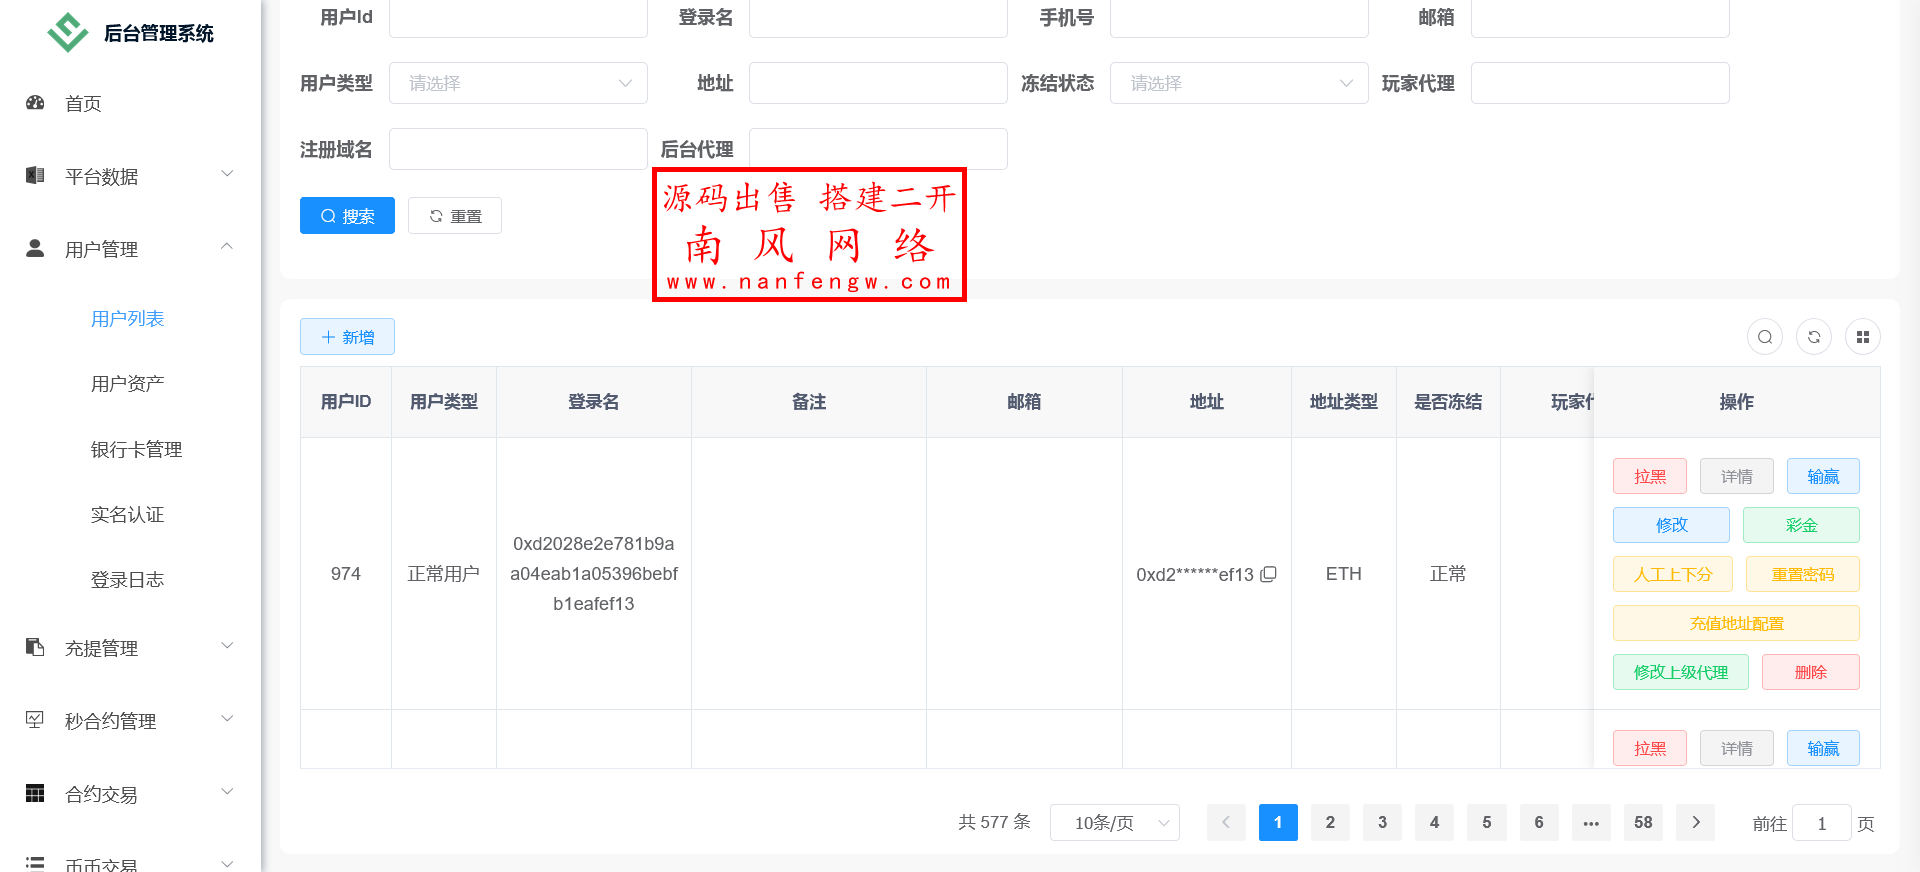Open the 10条/页 page size selector
The height and width of the screenshot is (872, 1920).
point(1115,822)
